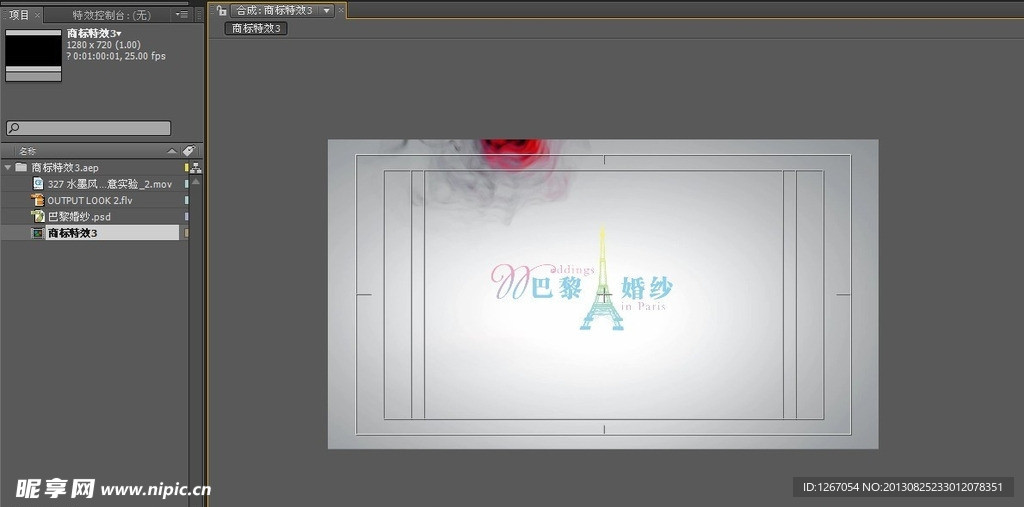The height and width of the screenshot is (507, 1024).
Task: Click the 商标特效3.aep folder icon
Action: 21,167
